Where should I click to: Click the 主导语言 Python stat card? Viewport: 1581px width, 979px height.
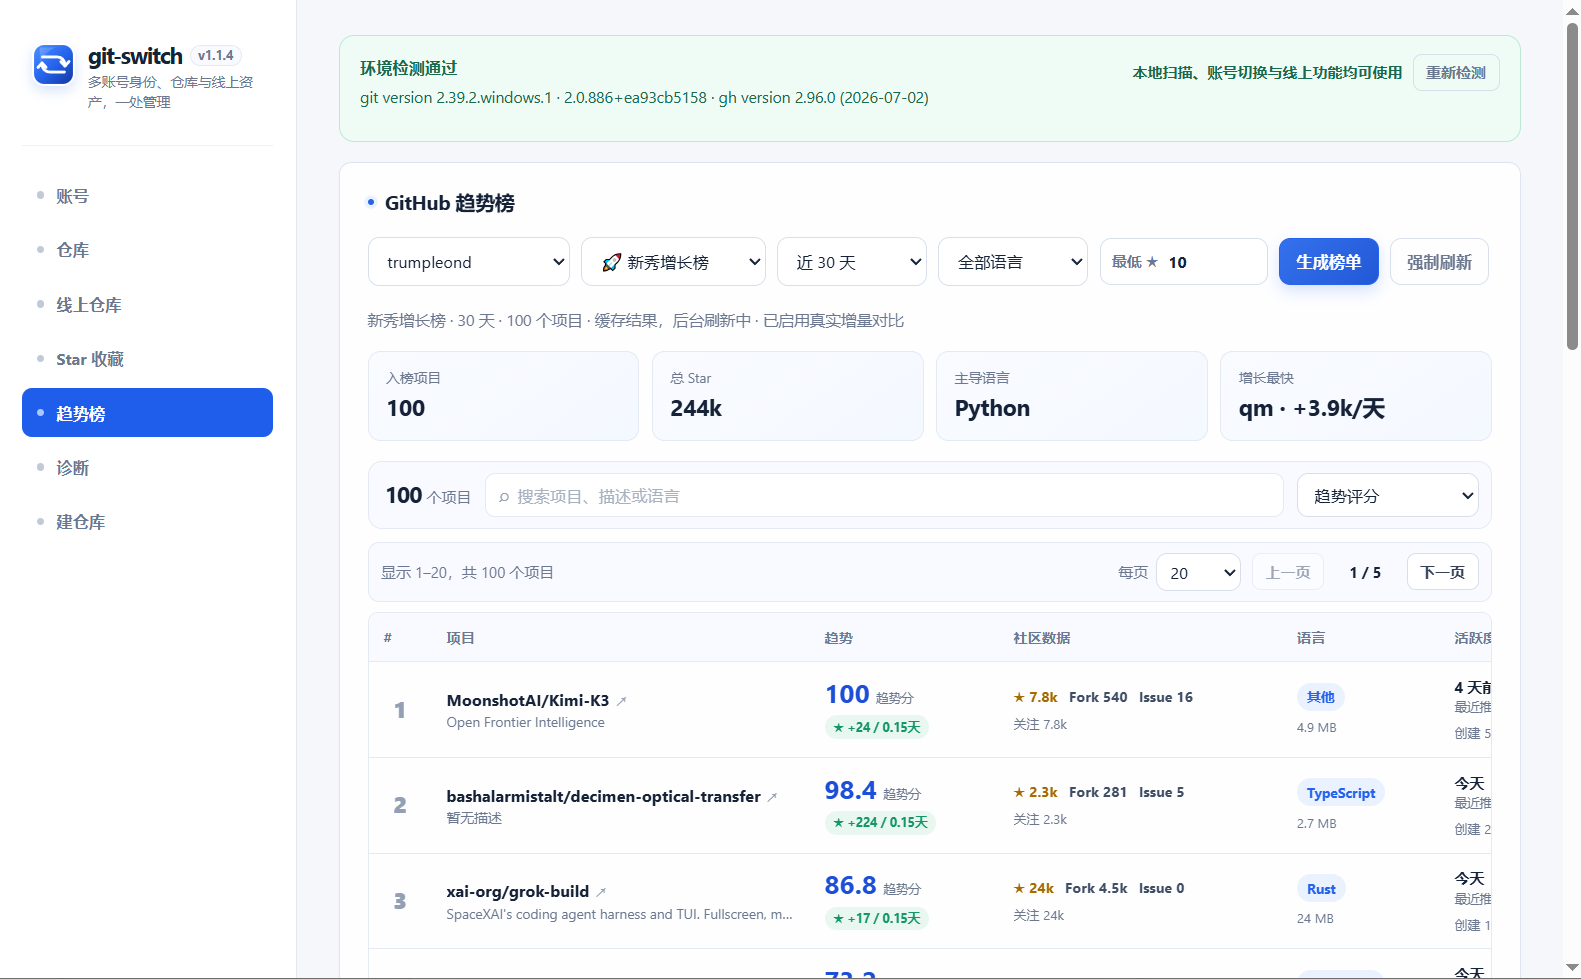click(1071, 396)
